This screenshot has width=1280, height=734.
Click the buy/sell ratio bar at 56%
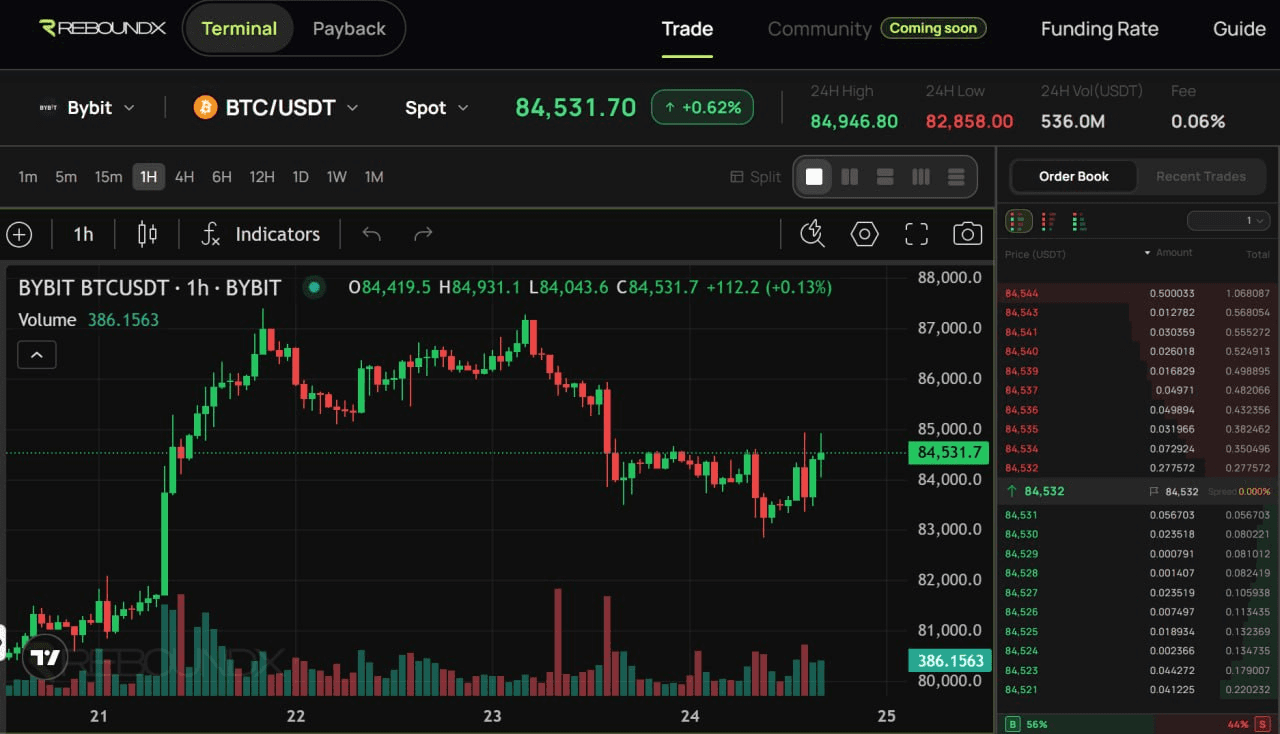1137,723
